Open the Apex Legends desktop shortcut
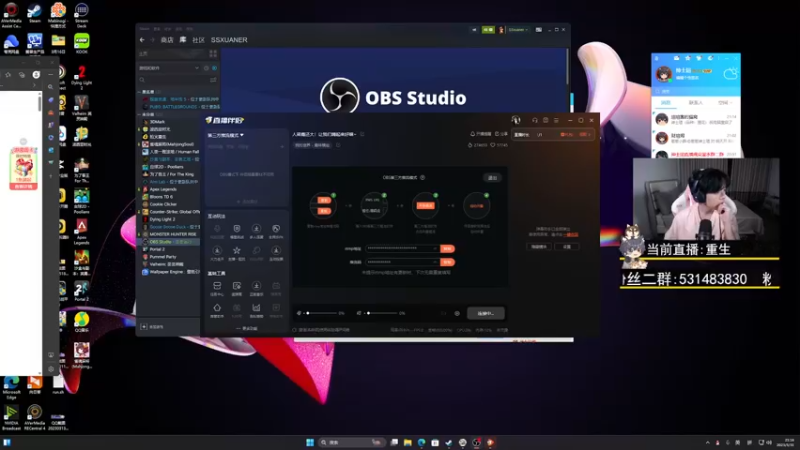This screenshot has height=450, width=800. click(82, 232)
